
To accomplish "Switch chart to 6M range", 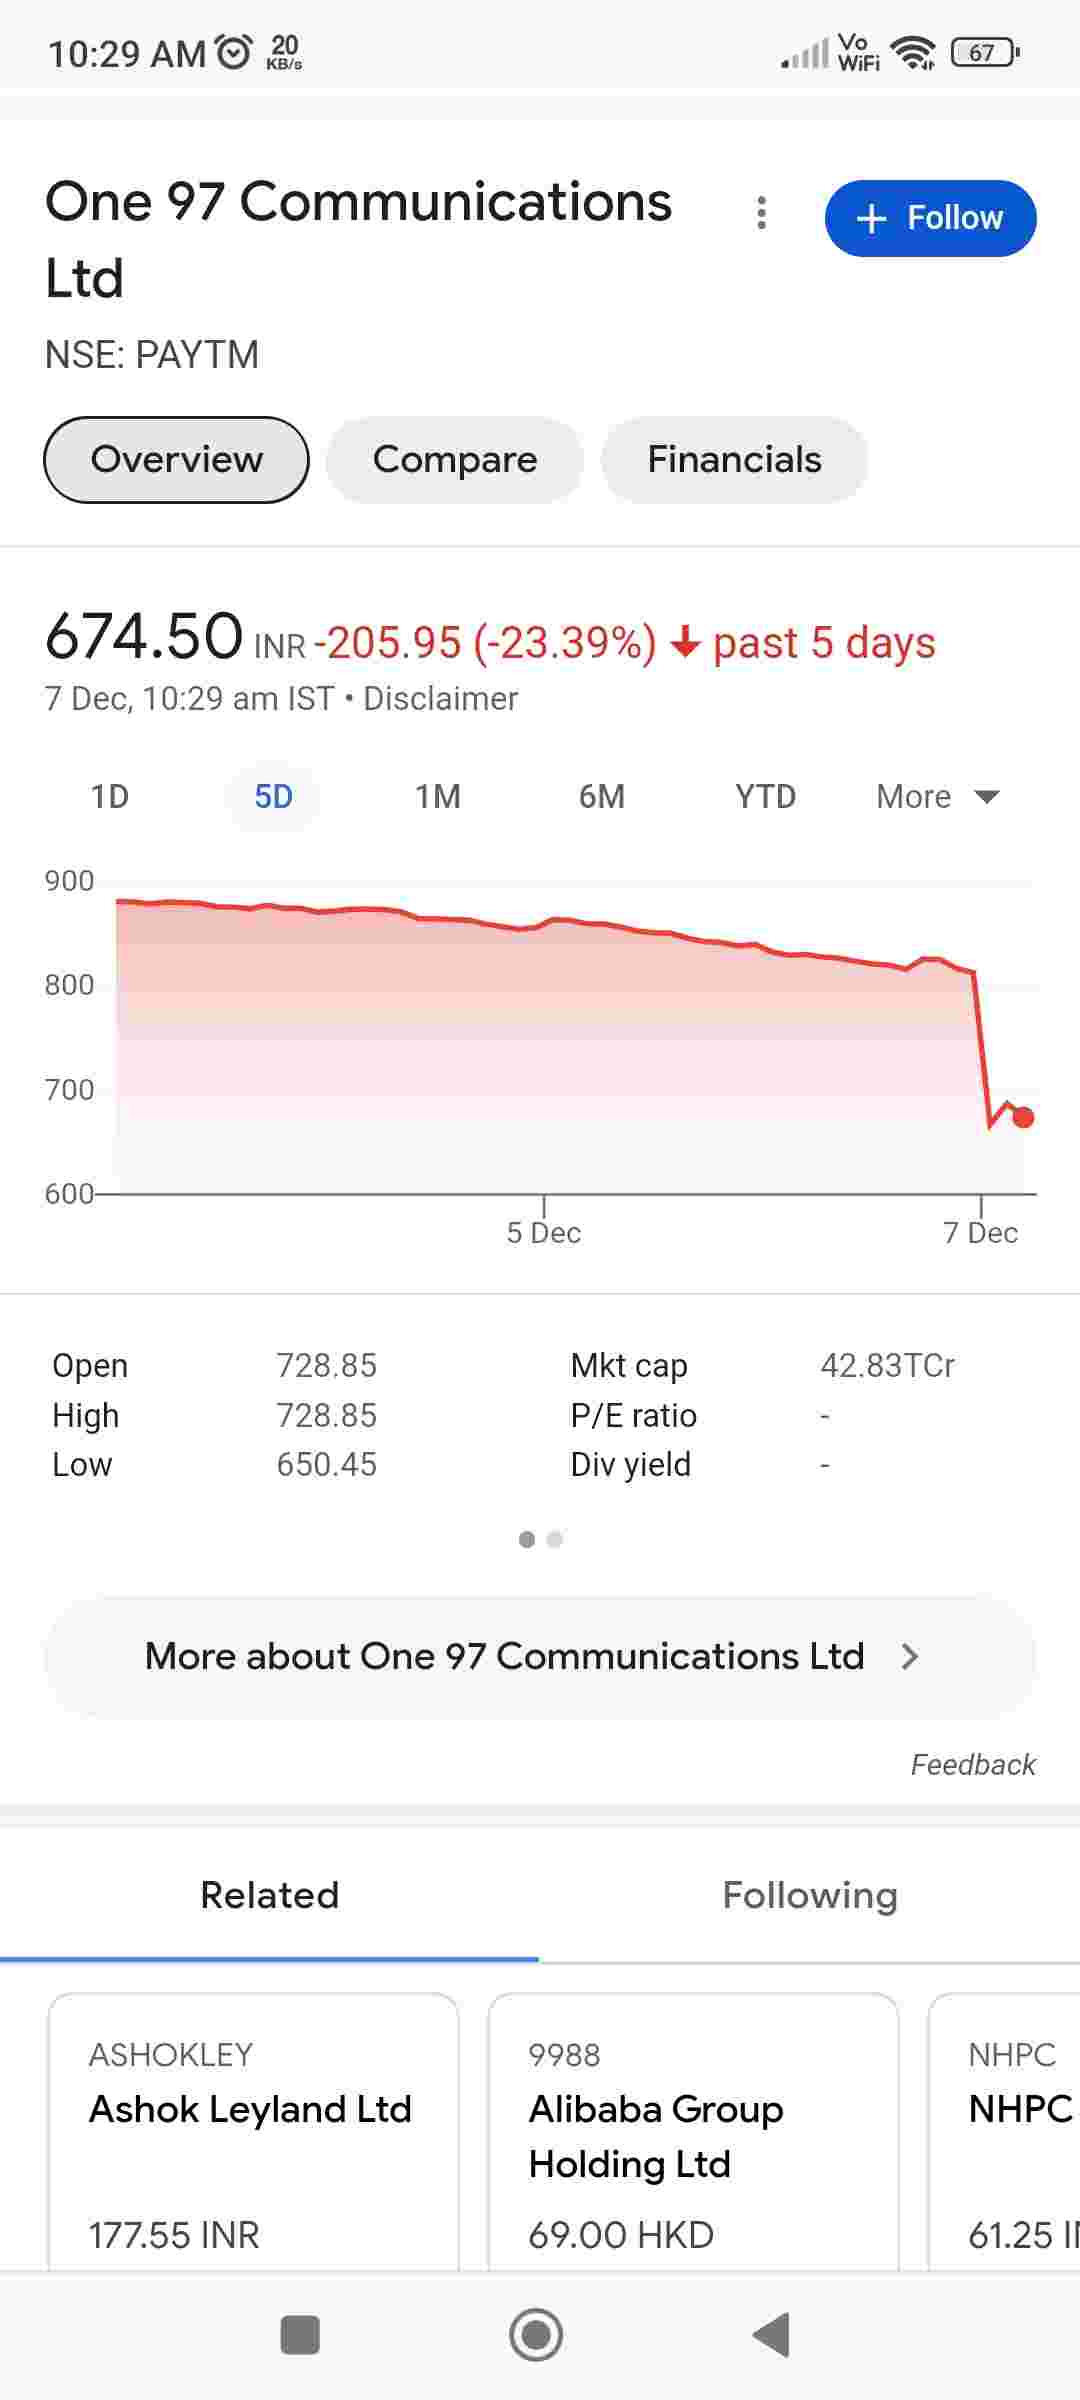I will coord(602,797).
